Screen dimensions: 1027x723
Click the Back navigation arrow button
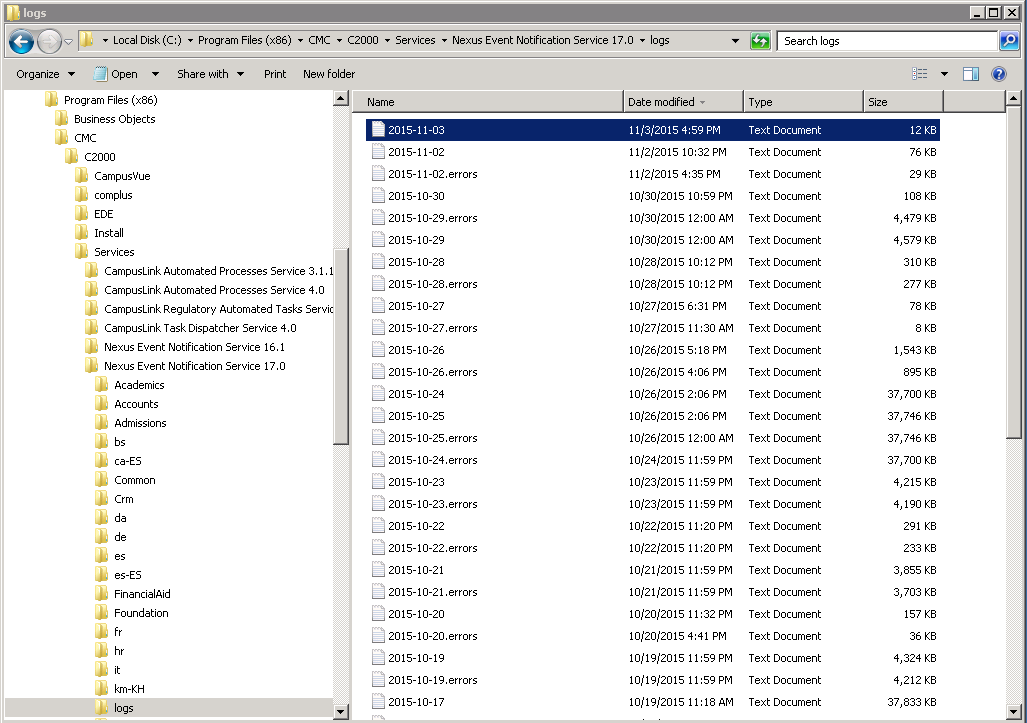[21, 41]
